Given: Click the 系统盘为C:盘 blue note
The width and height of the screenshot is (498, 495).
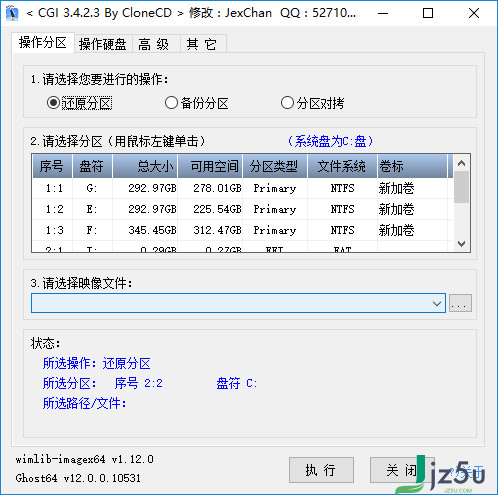Looking at the screenshot, I should pos(330,141).
